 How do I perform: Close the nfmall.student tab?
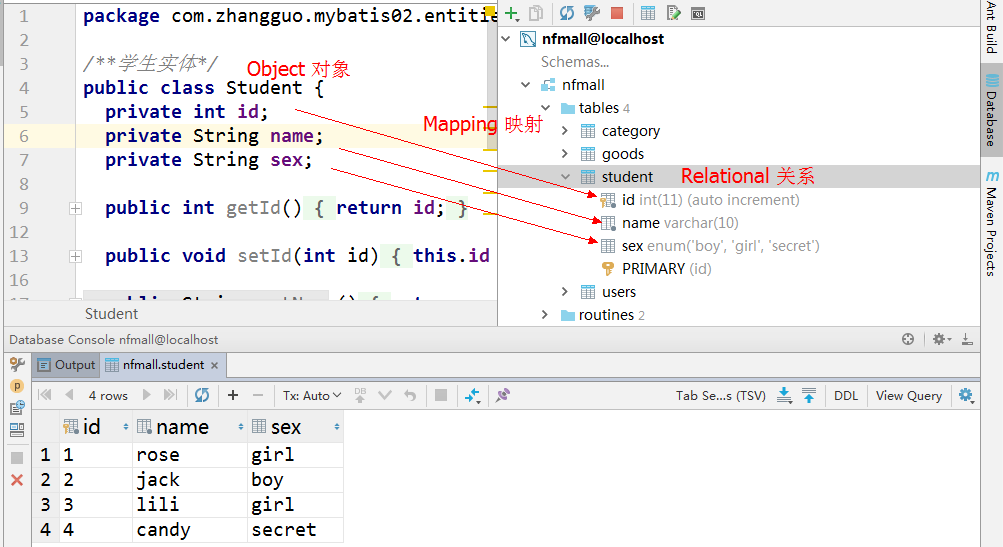[214, 365]
